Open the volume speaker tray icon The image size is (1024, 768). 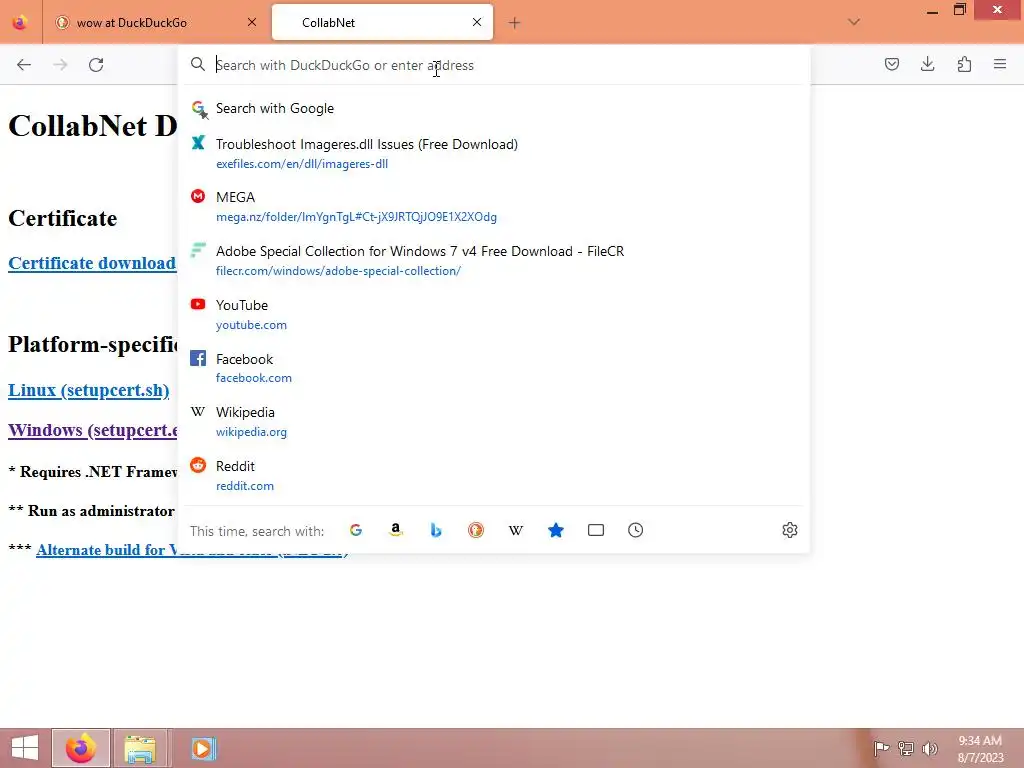pyautogui.click(x=929, y=749)
